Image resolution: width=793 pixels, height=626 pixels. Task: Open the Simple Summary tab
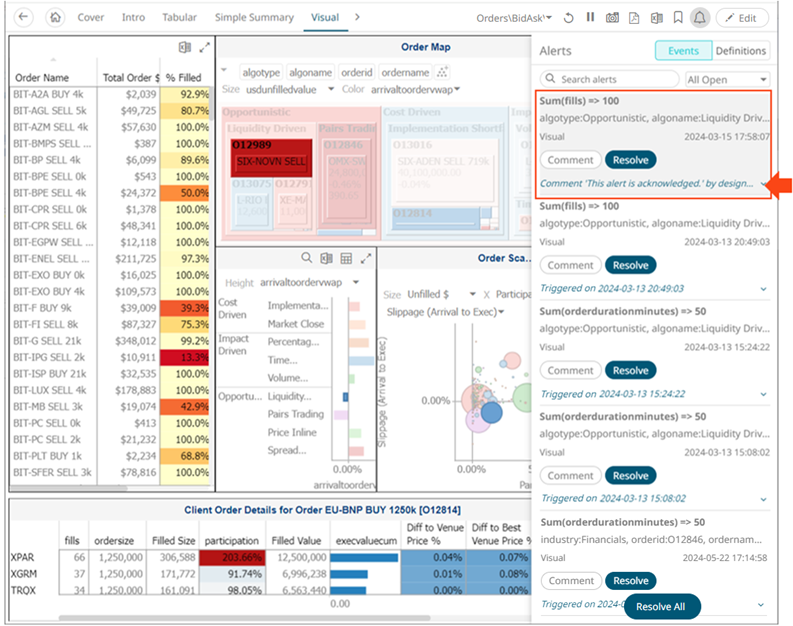click(253, 18)
